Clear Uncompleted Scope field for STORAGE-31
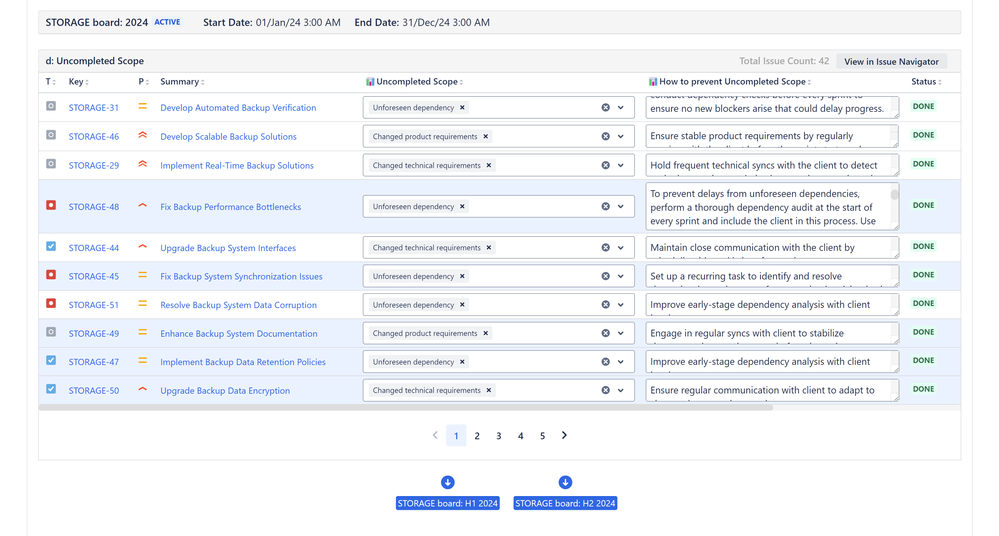Screen dimensions: 999x536 pos(605,108)
